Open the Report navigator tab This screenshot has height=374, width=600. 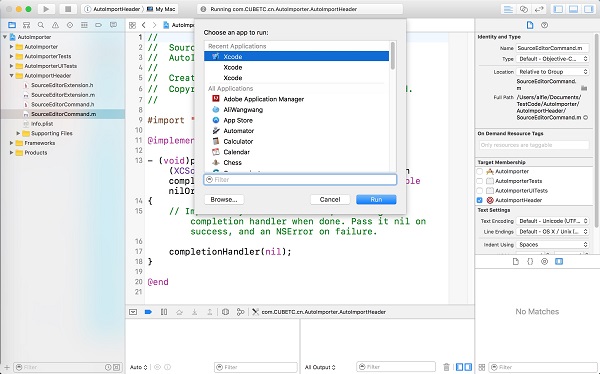[113, 25]
